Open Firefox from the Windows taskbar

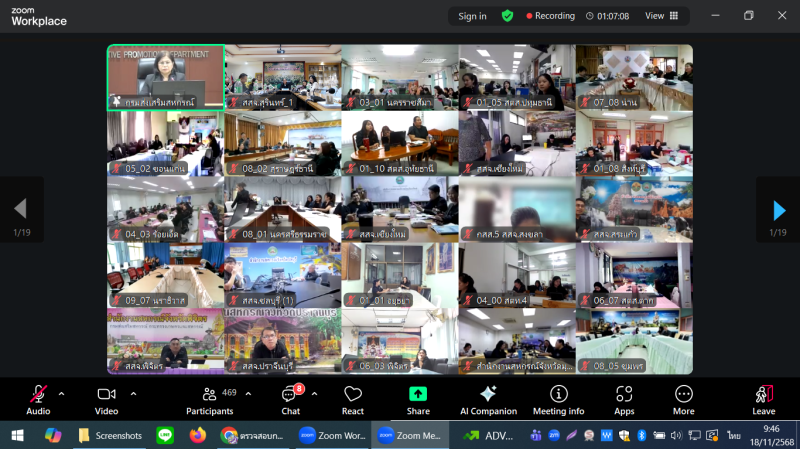coord(197,435)
